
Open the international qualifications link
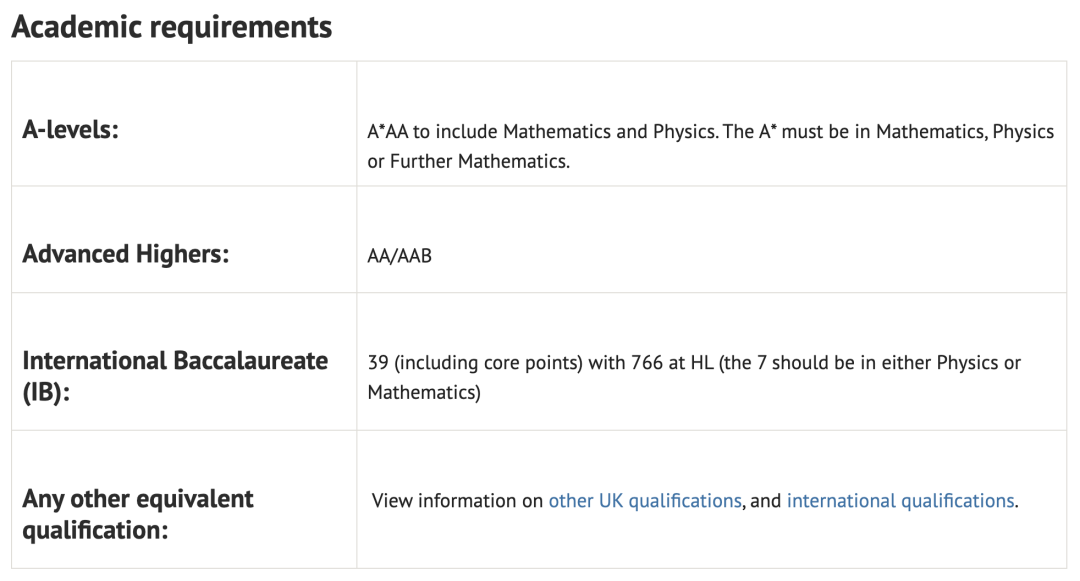(900, 501)
